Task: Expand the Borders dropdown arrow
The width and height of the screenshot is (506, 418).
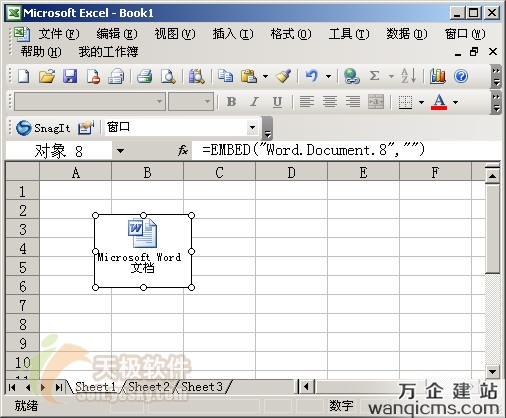Action: pyautogui.click(x=421, y=102)
